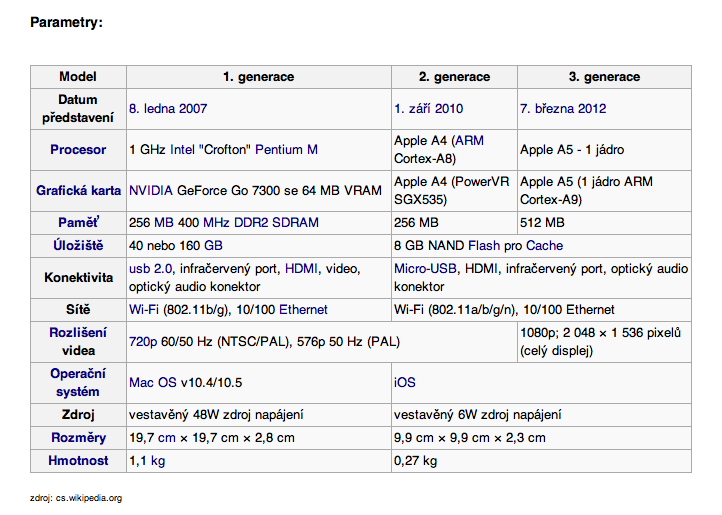Open the "Micro-USB" link
The height and width of the screenshot is (515, 722).
click(426, 269)
